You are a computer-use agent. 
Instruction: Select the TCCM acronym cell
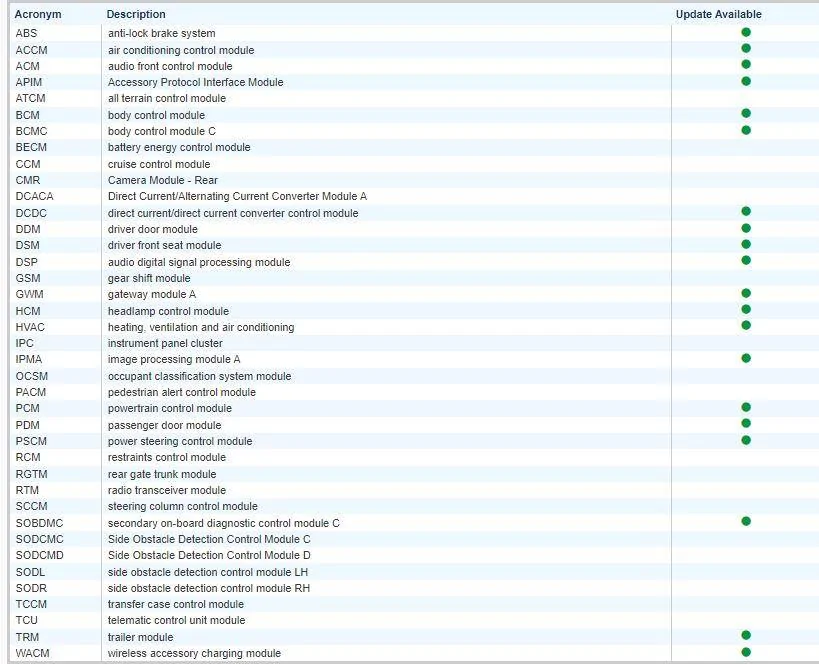[x=31, y=604]
